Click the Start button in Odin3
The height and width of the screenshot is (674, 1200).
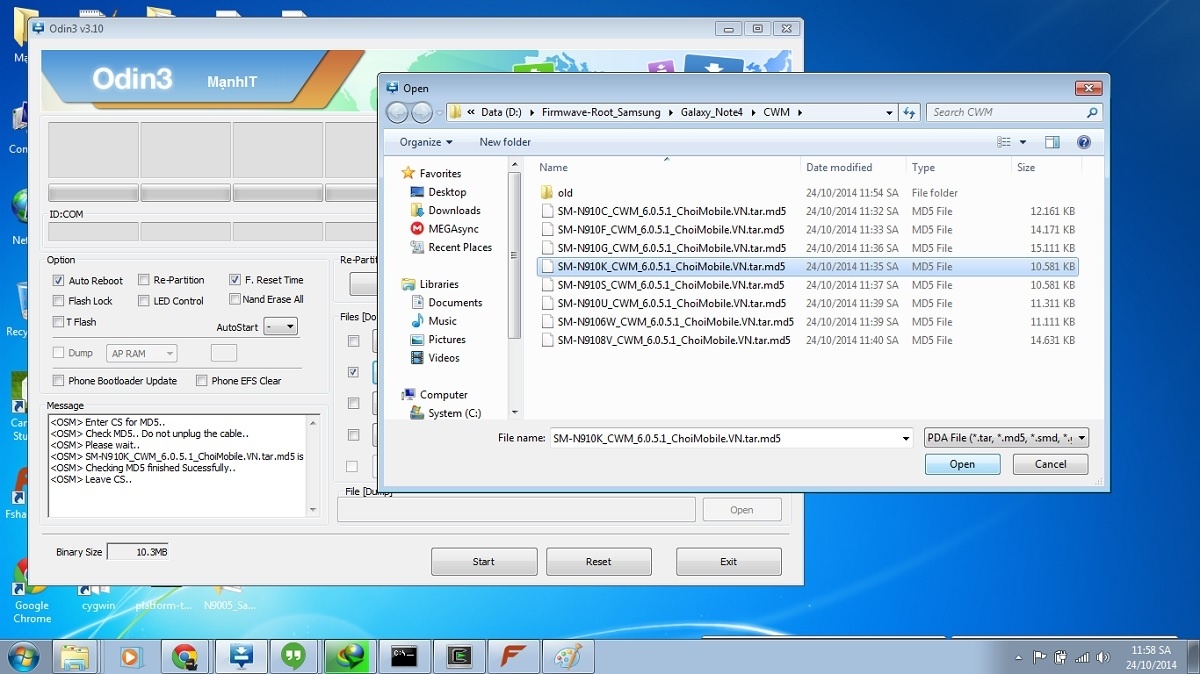tap(484, 562)
